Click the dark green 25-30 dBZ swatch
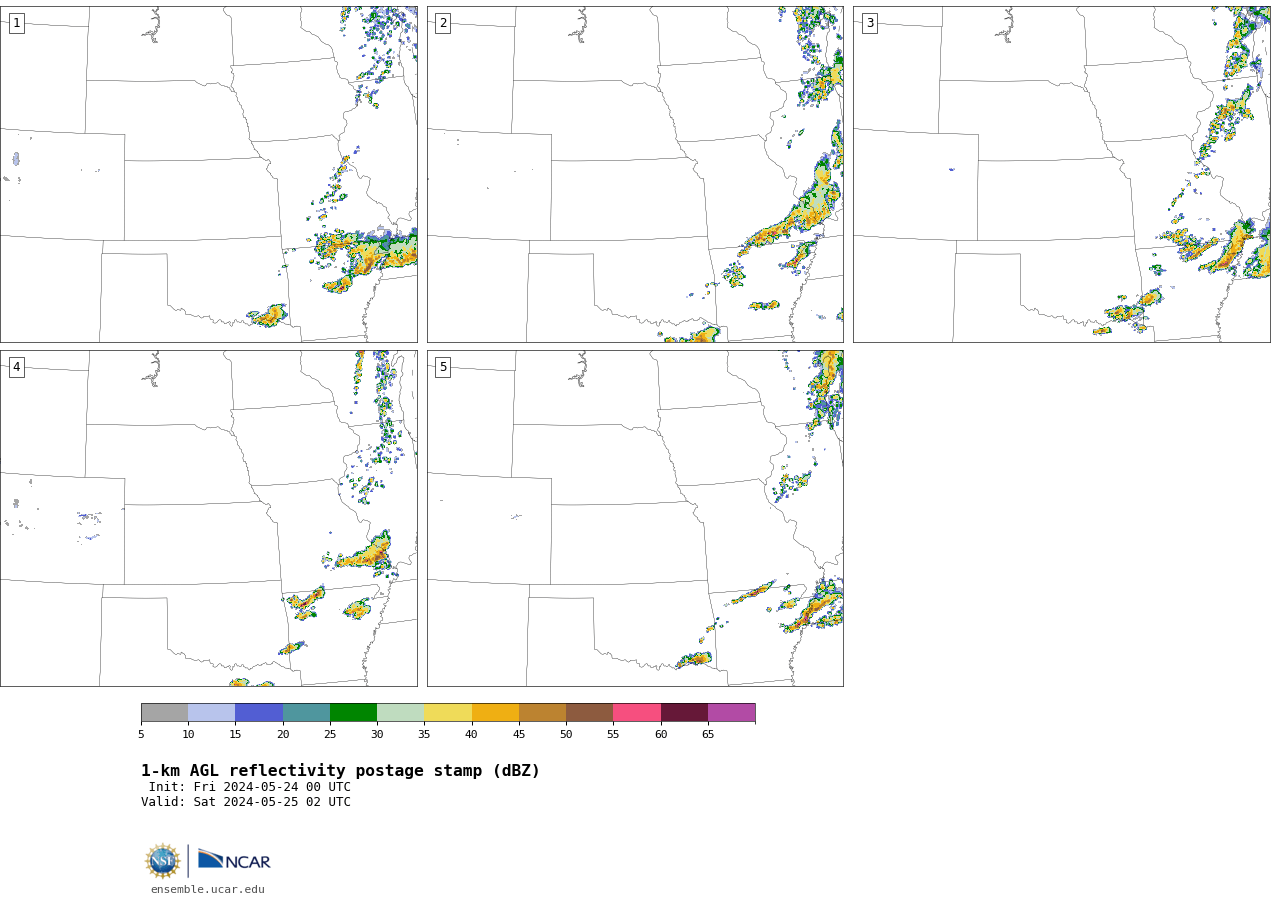 pos(353,713)
